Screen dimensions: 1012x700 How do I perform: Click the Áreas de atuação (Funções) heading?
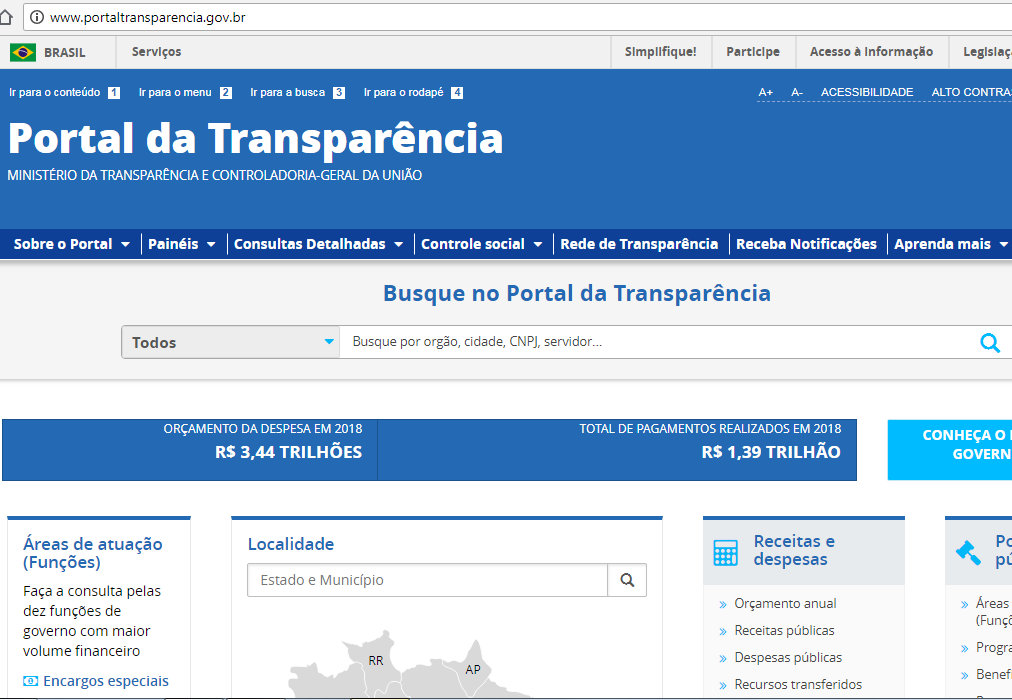pyautogui.click(x=93, y=553)
